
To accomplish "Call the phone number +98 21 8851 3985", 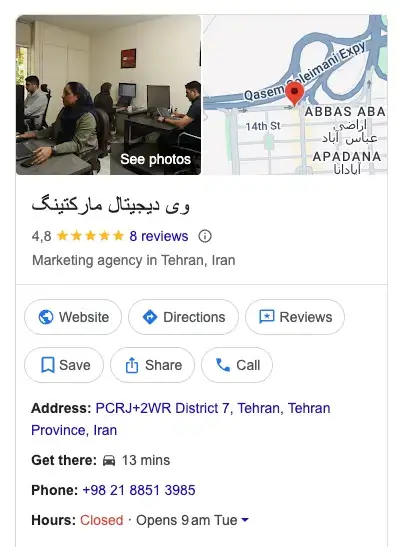I will (139, 490).
